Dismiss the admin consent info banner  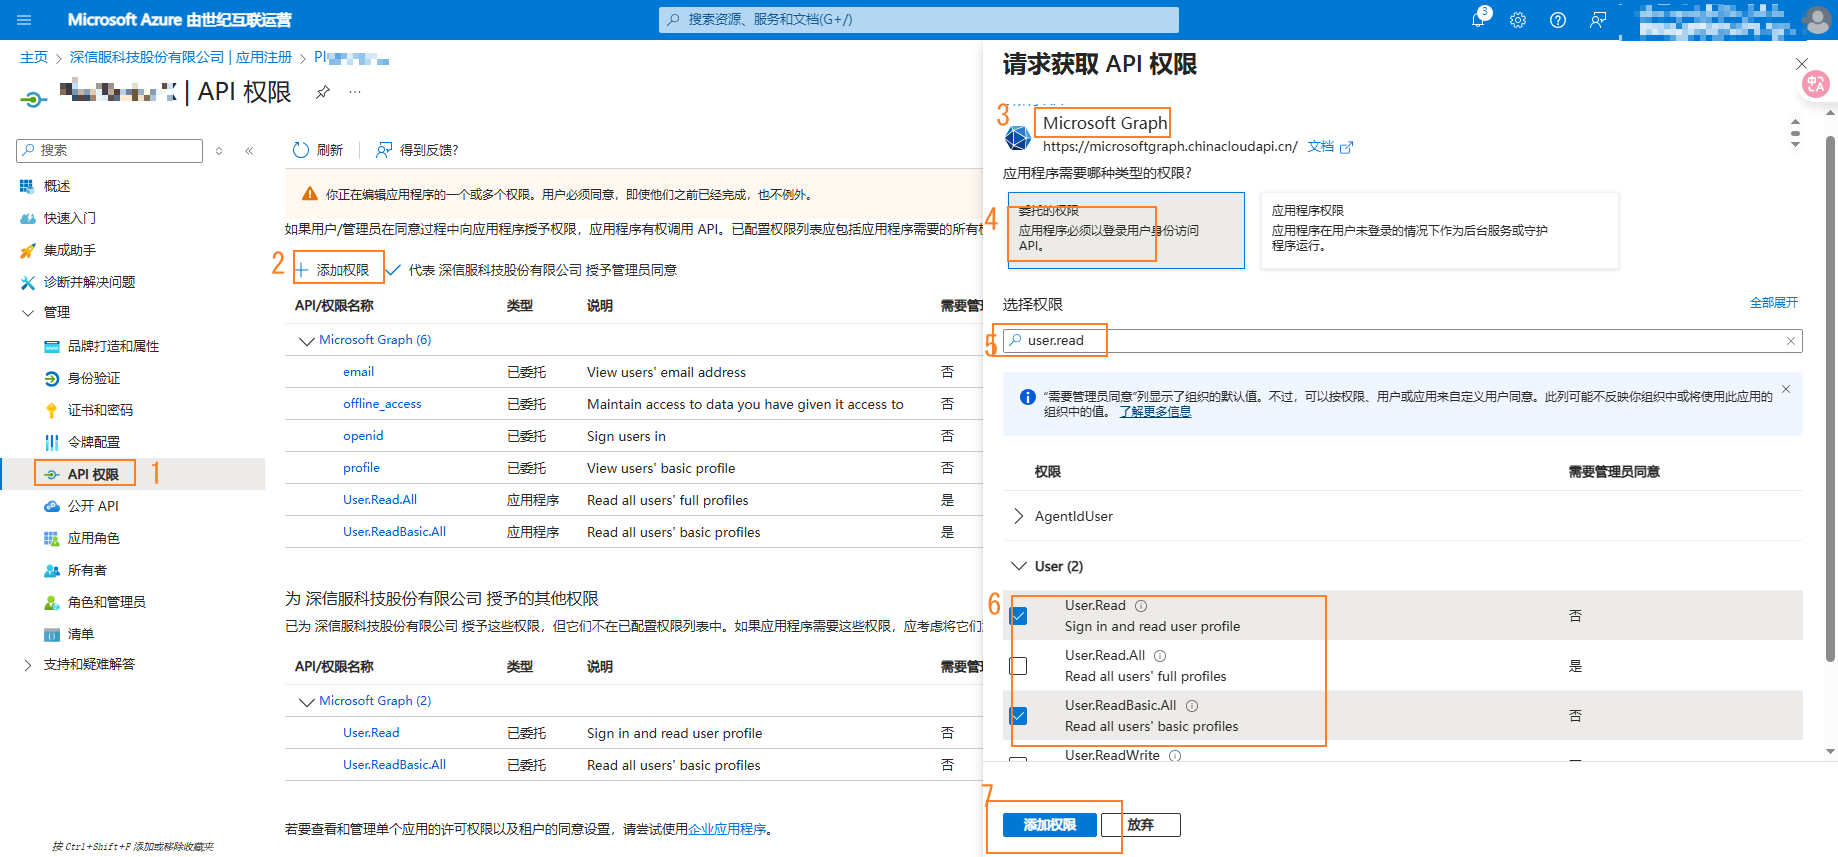(1786, 389)
